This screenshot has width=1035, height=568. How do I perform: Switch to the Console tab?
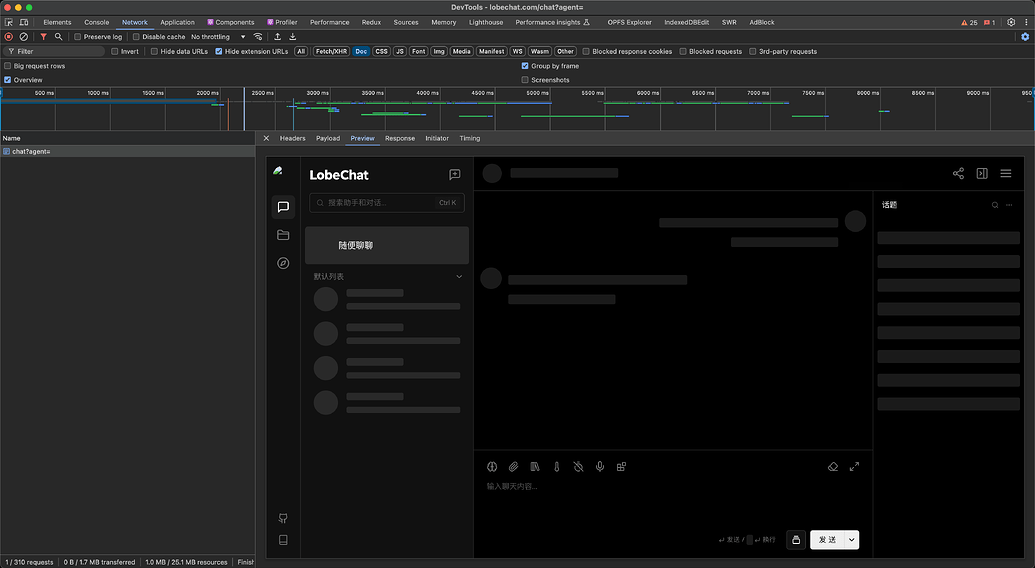tap(96, 22)
